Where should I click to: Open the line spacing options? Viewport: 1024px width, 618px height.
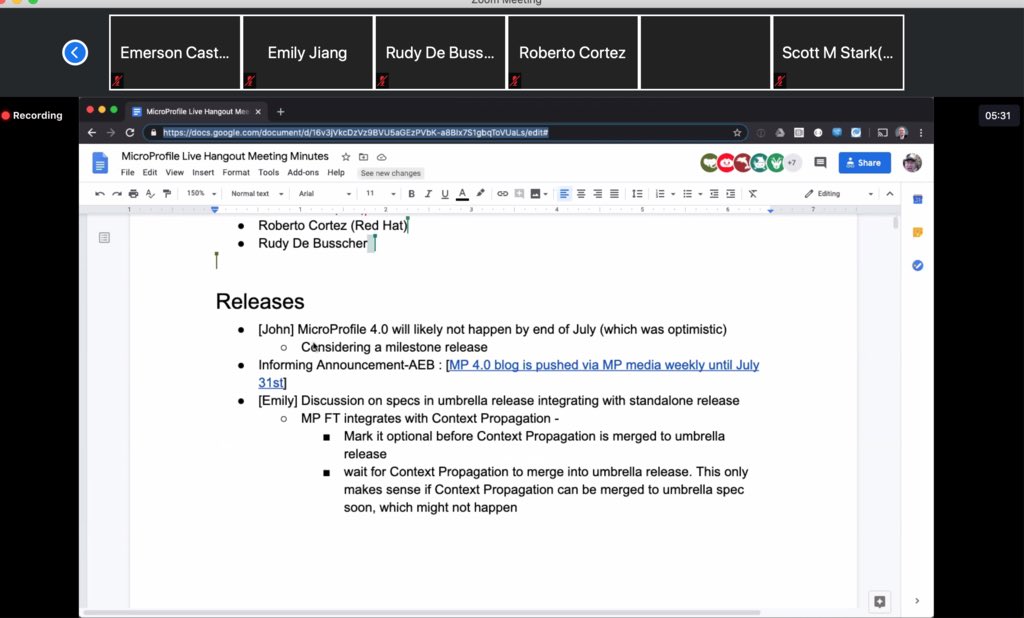(637, 193)
